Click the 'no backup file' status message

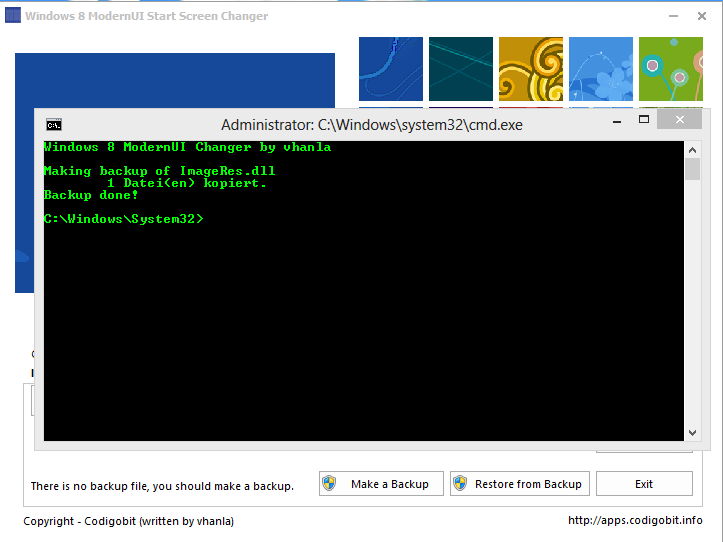tap(162, 486)
